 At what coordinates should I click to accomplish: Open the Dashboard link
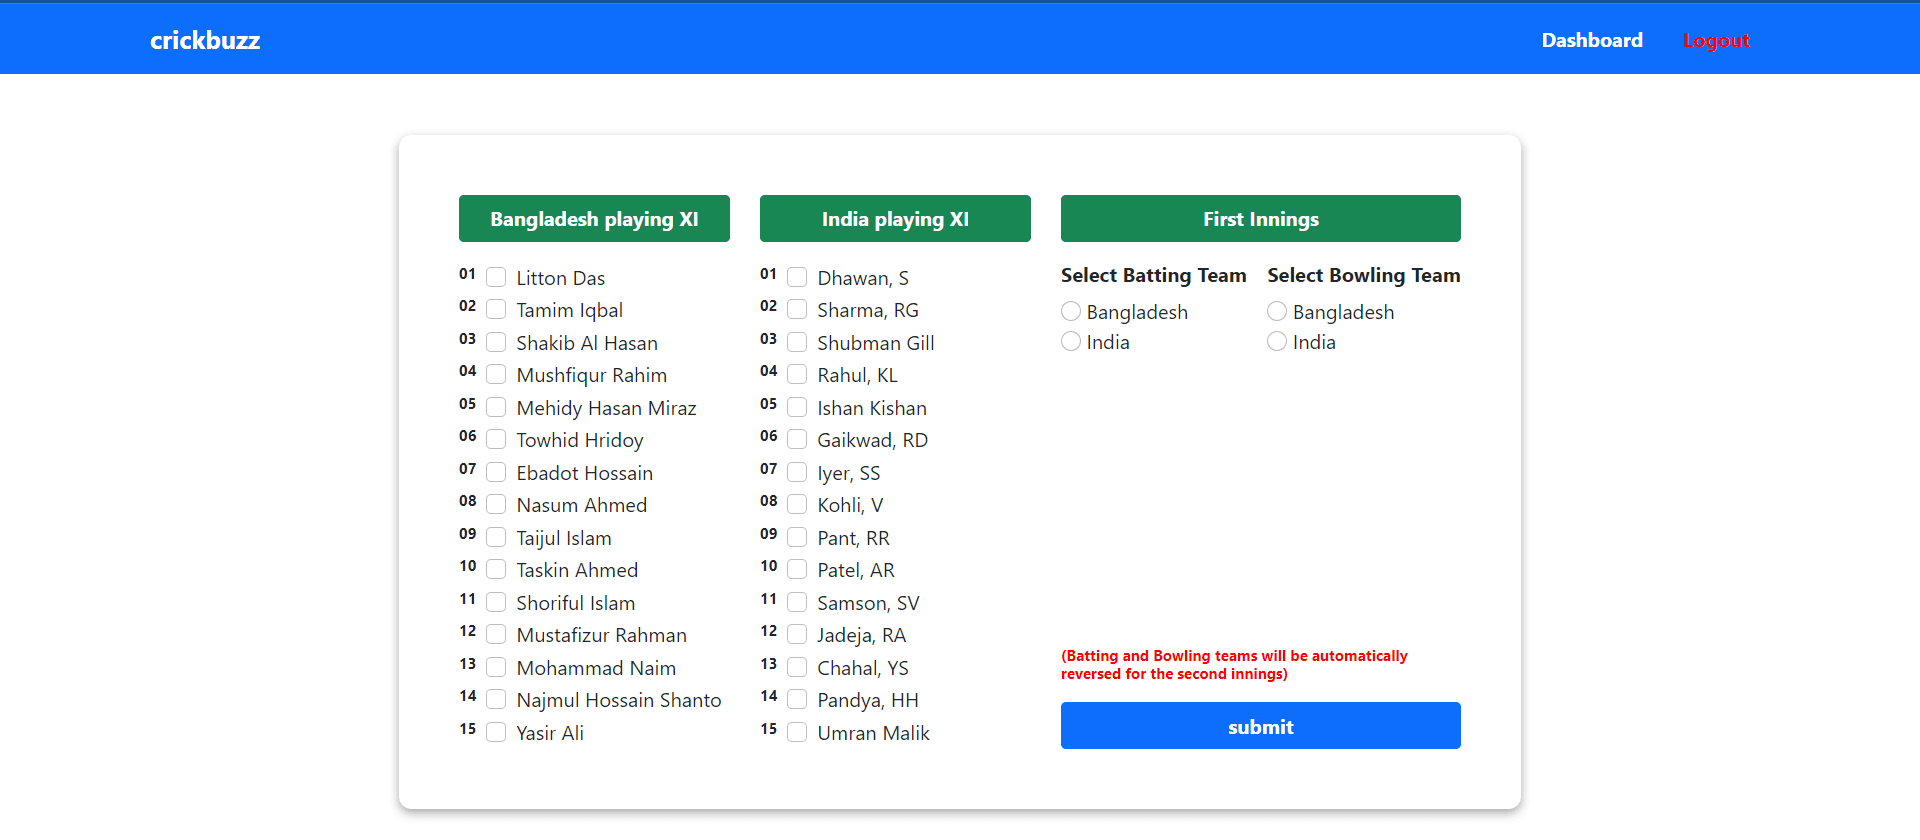pos(1592,40)
